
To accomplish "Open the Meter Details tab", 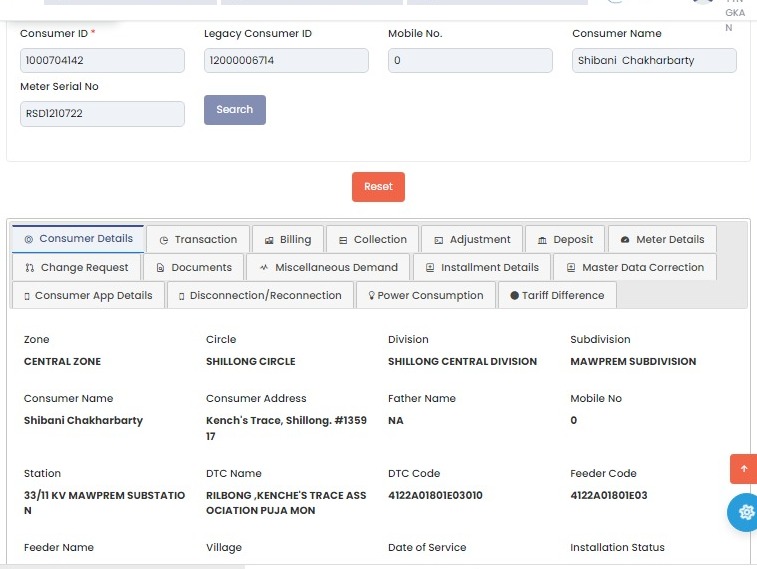I will (x=662, y=240).
